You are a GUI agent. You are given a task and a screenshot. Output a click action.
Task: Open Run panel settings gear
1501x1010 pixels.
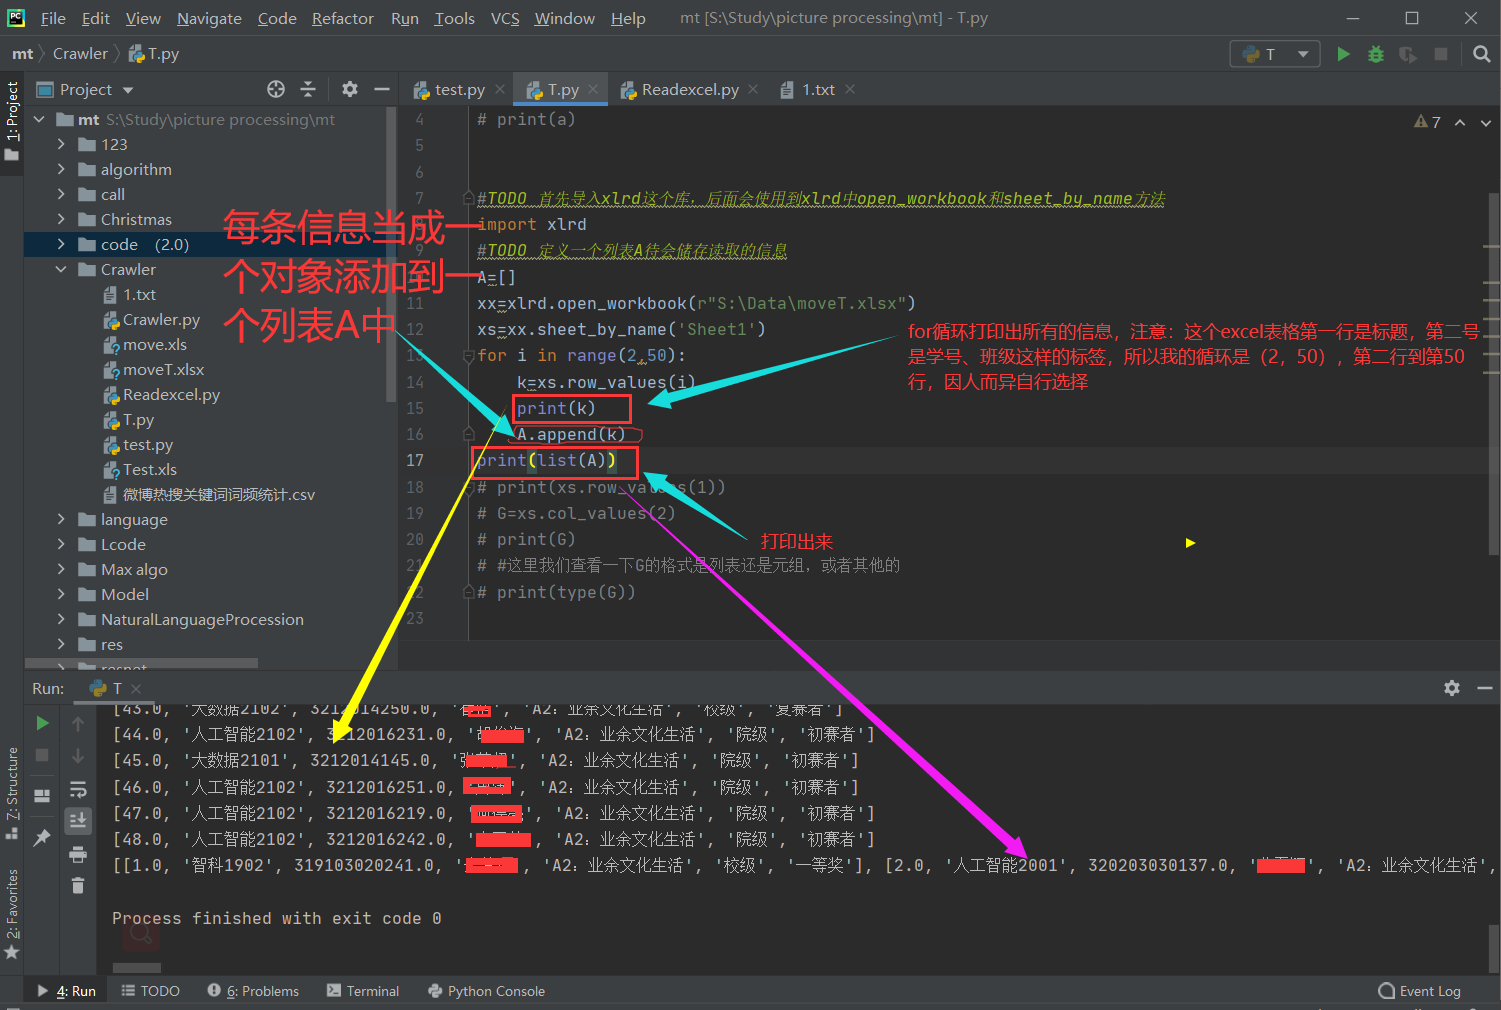click(x=1452, y=688)
